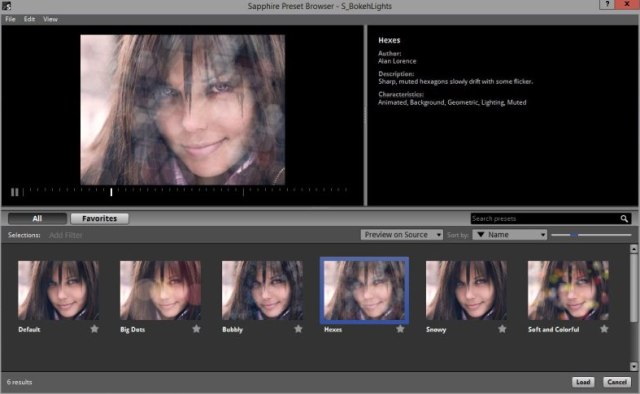Open the File menu
Viewport: 640px width, 394px height.
(x=10, y=19)
